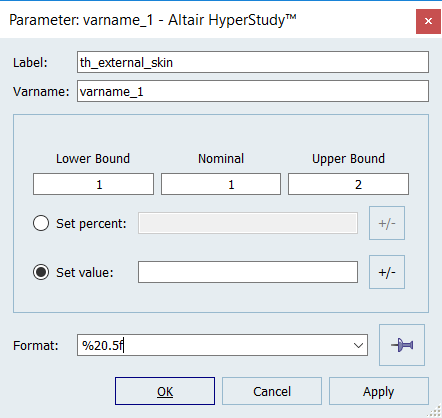Click the Upper Bound value field
Image resolution: width=442 pixels, height=418 pixels.
pos(348,184)
